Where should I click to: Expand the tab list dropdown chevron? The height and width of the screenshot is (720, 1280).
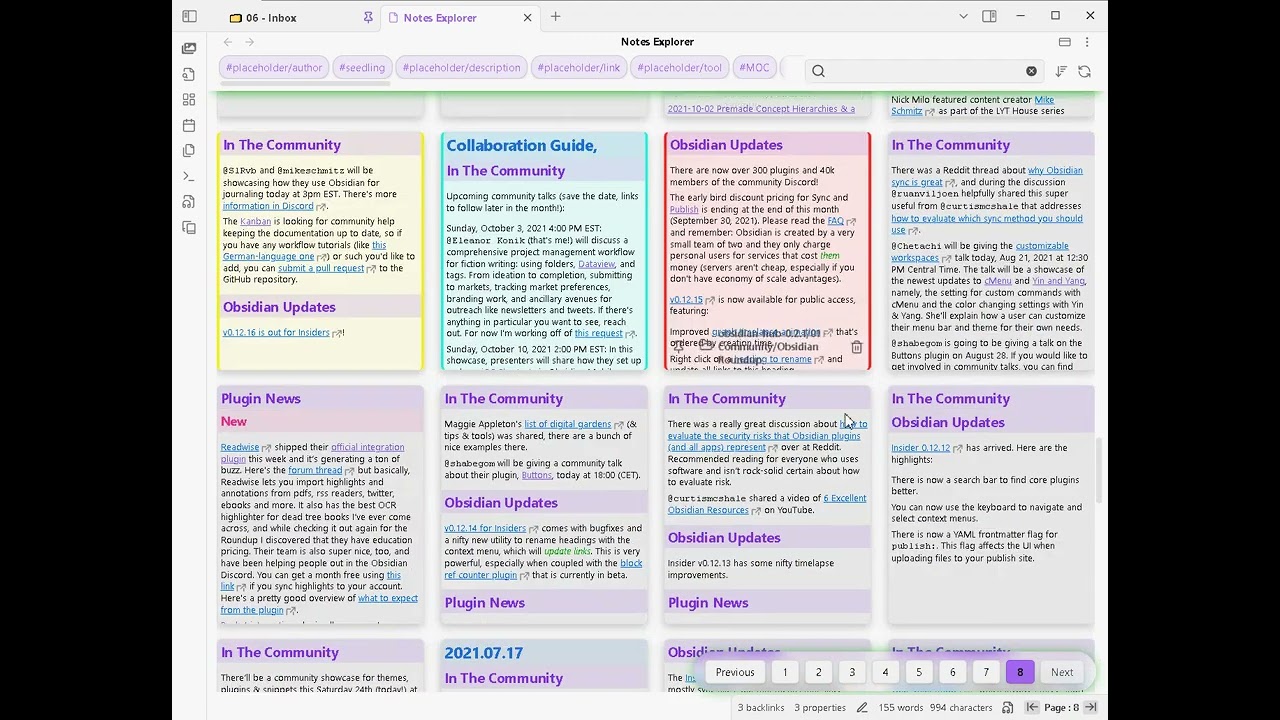[963, 16]
